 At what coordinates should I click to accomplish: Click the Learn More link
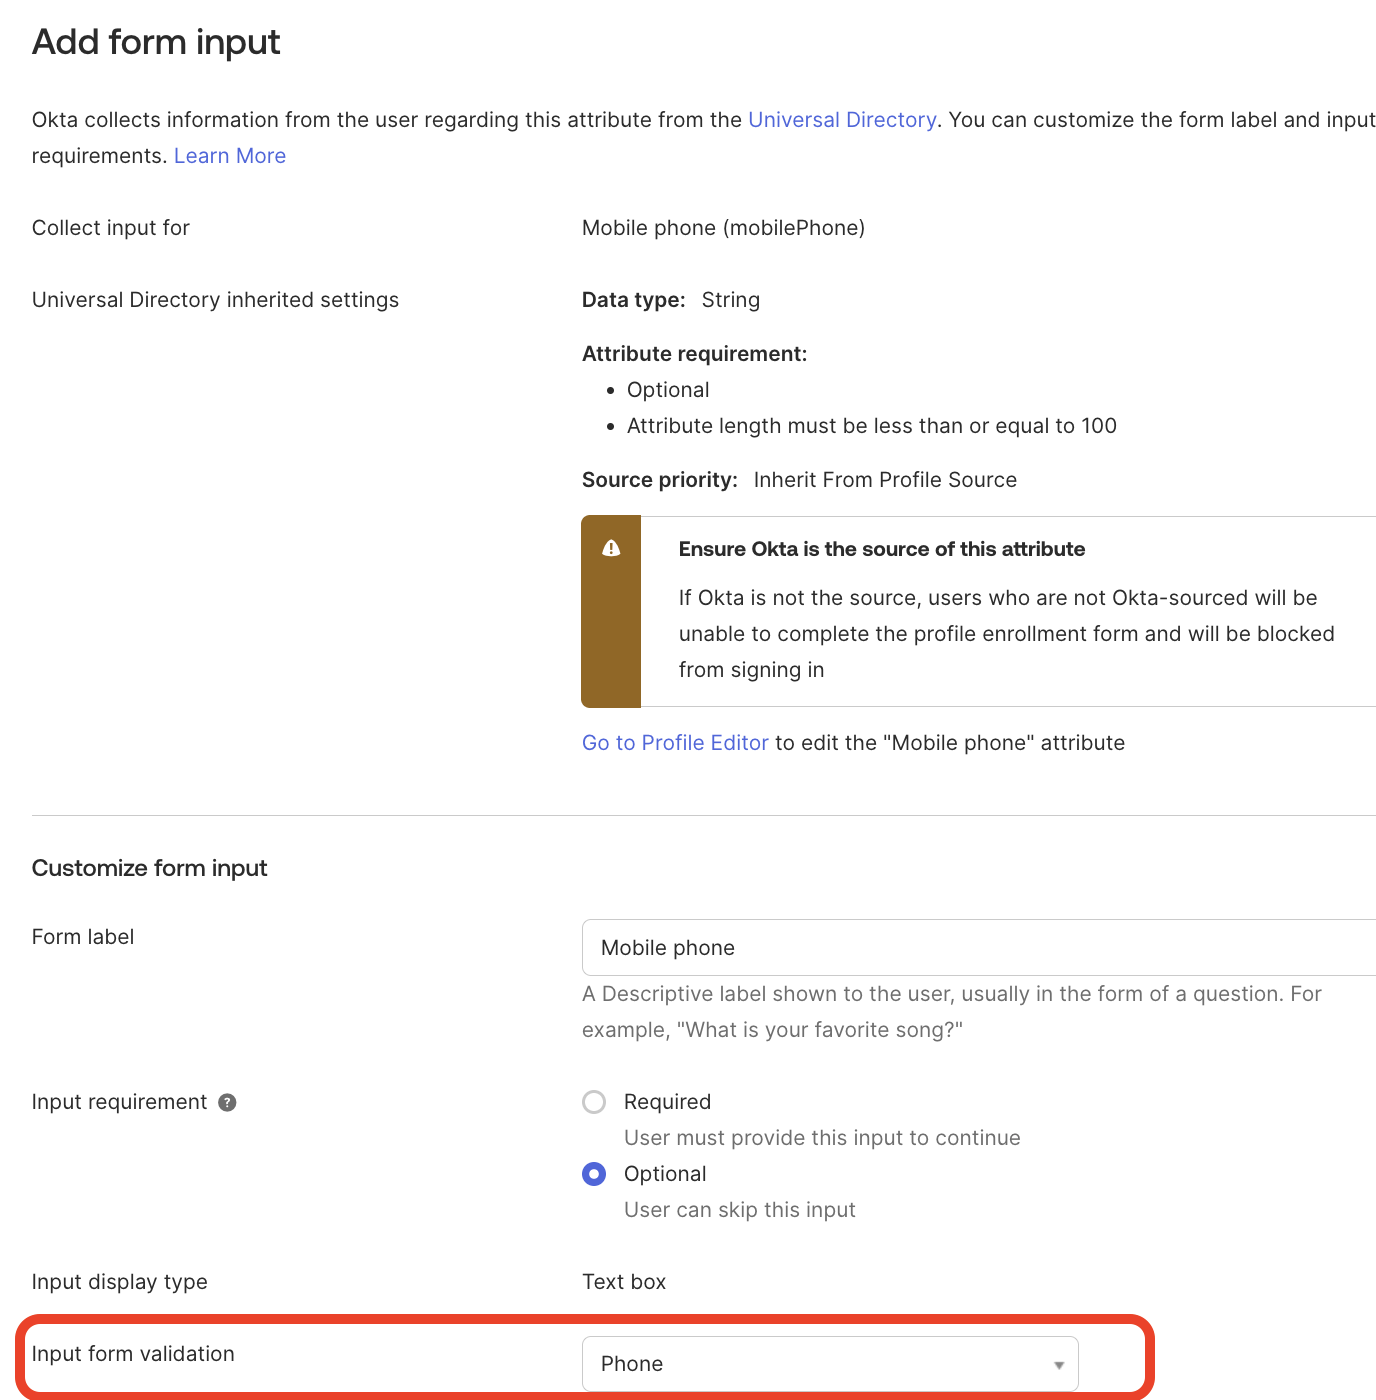(x=229, y=155)
